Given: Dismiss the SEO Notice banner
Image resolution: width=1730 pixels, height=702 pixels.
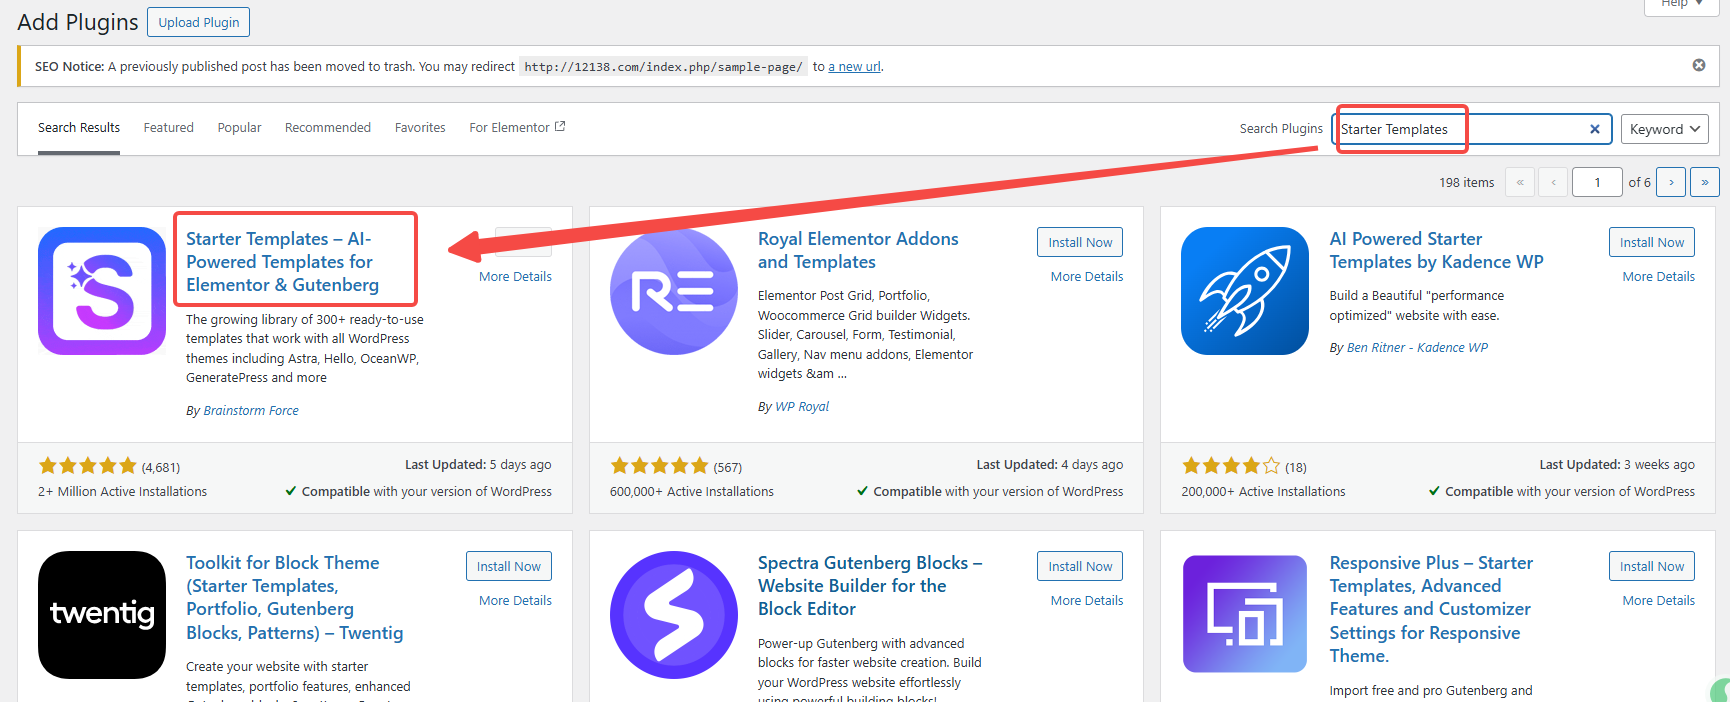Looking at the screenshot, I should coord(1698,65).
